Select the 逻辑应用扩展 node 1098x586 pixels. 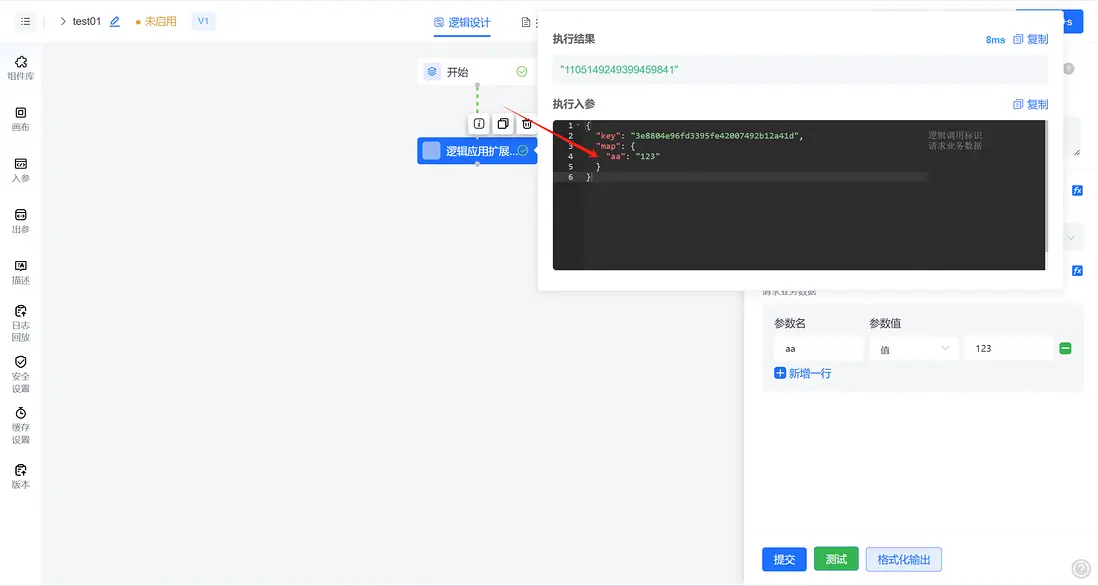[x=478, y=151]
